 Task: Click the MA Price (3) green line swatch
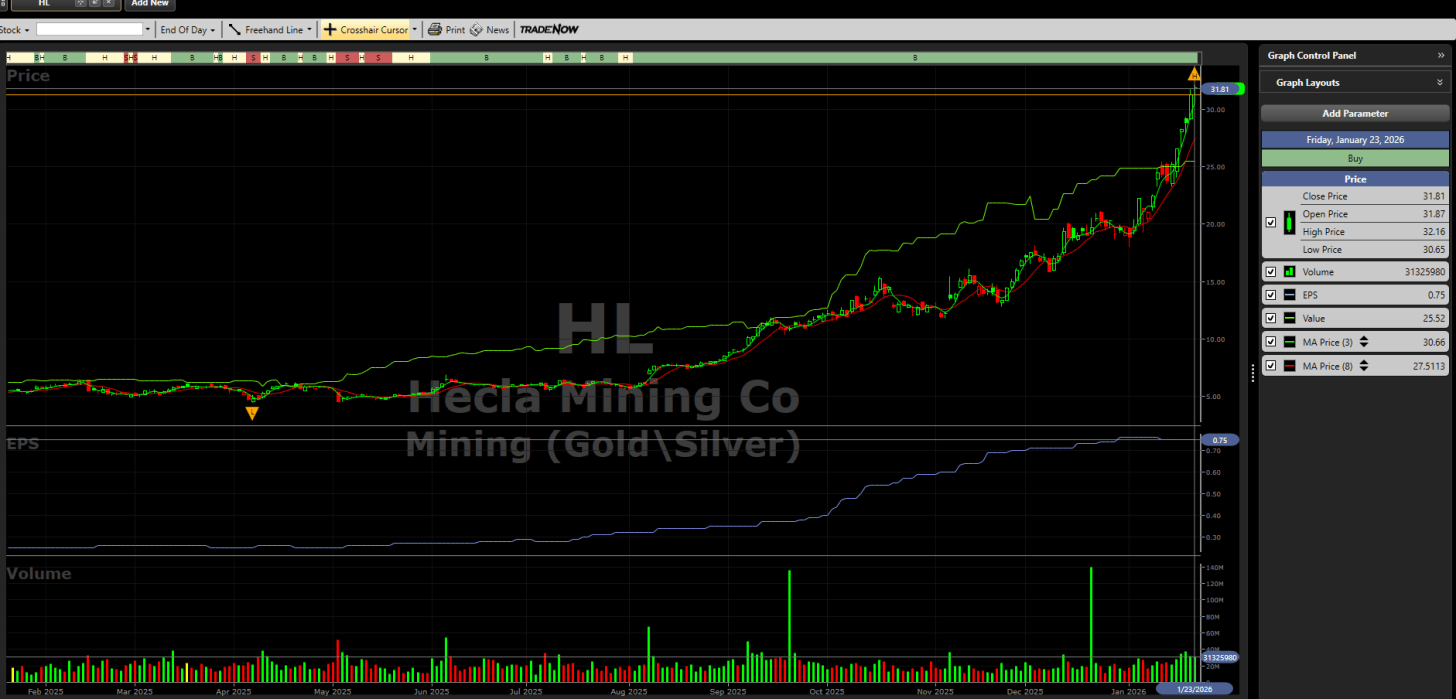coord(1289,342)
